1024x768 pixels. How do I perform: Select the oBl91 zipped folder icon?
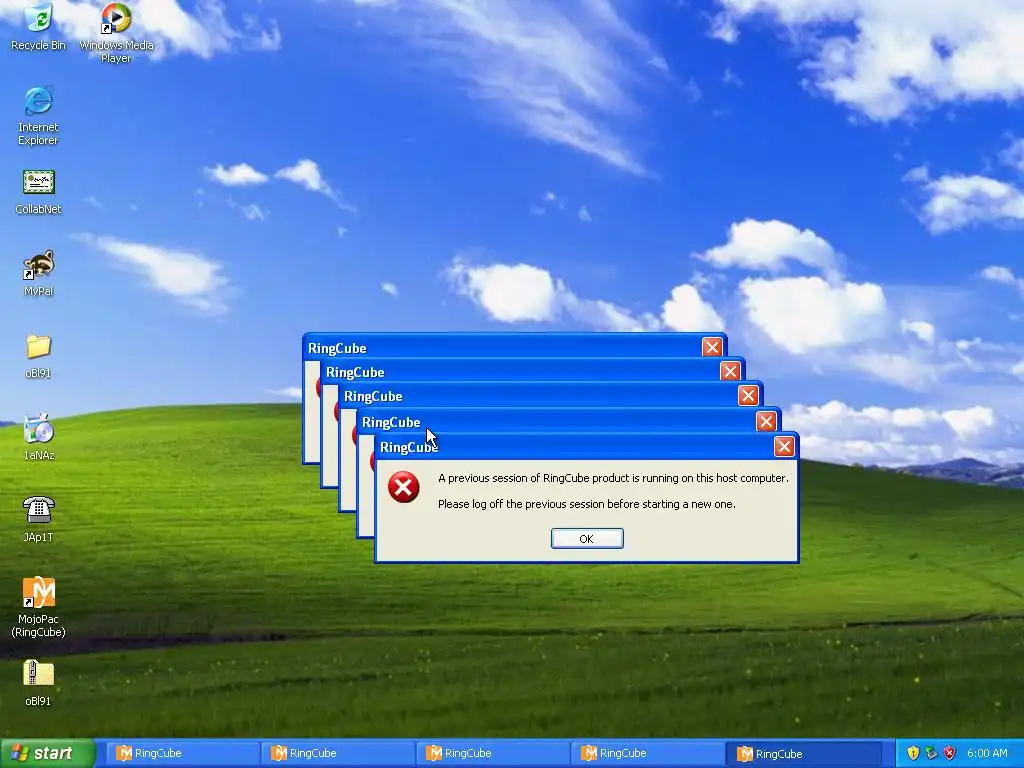[39, 683]
